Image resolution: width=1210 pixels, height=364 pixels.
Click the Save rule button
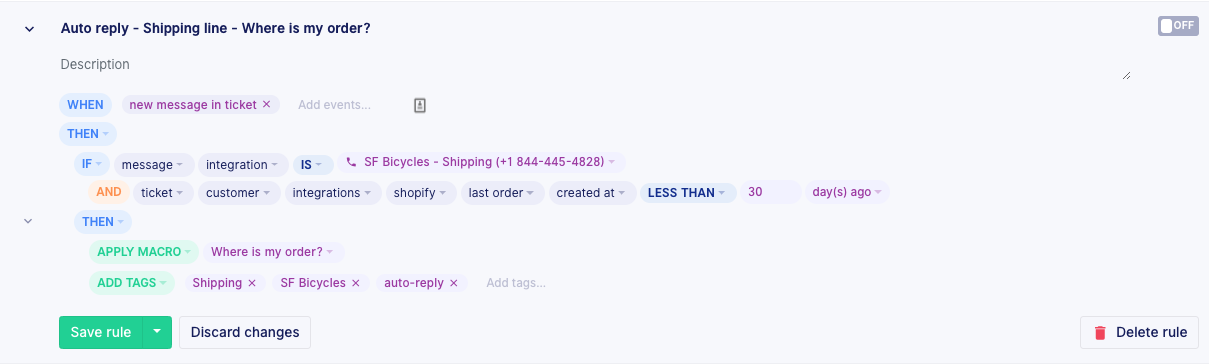pyautogui.click(x=101, y=333)
